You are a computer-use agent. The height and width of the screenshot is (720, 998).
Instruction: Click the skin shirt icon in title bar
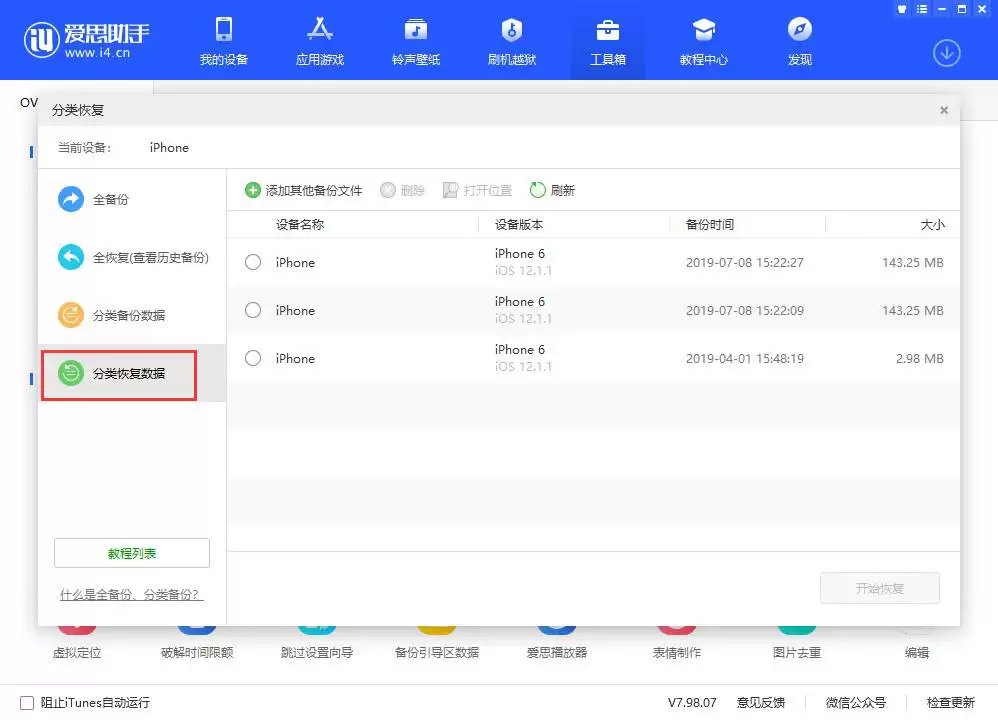coord(901,9)
